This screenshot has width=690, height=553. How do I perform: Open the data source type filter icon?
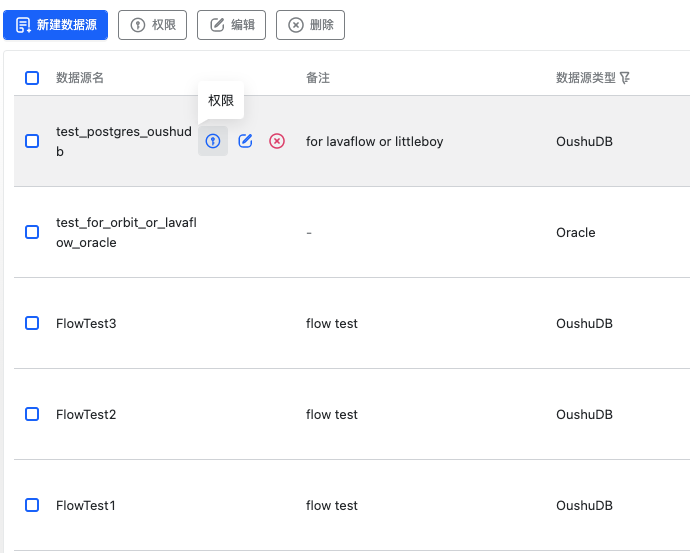(x=625, y=78)
